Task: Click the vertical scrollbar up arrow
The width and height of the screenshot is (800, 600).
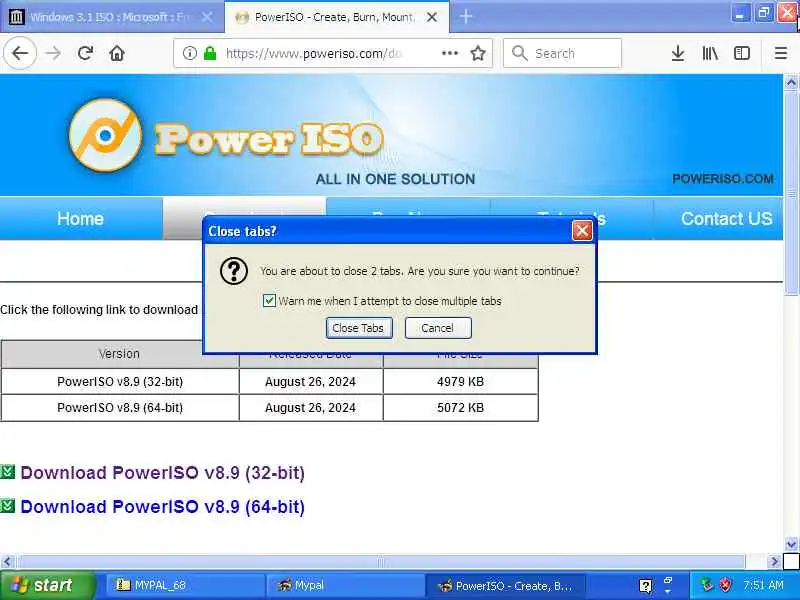Action: coord(791,82)
